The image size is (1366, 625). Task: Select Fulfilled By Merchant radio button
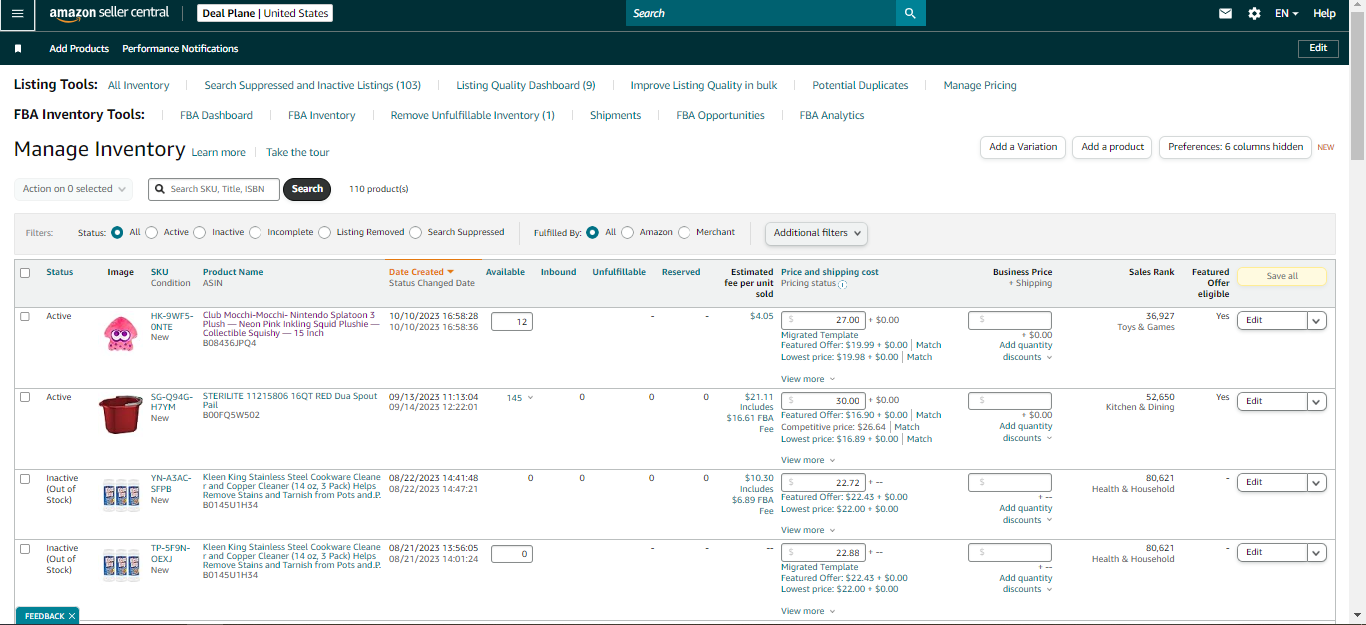pos(684,232)
